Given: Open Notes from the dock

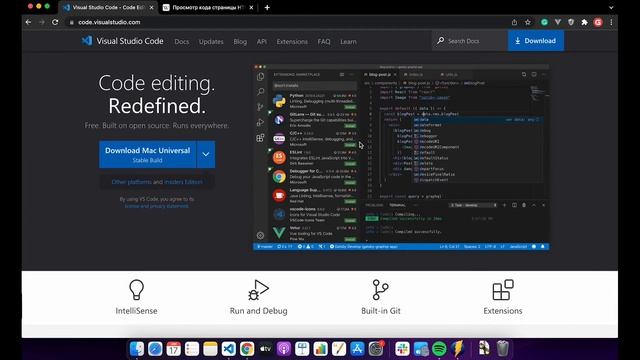Looking at the screenshot, I should (x=210, y=349).
